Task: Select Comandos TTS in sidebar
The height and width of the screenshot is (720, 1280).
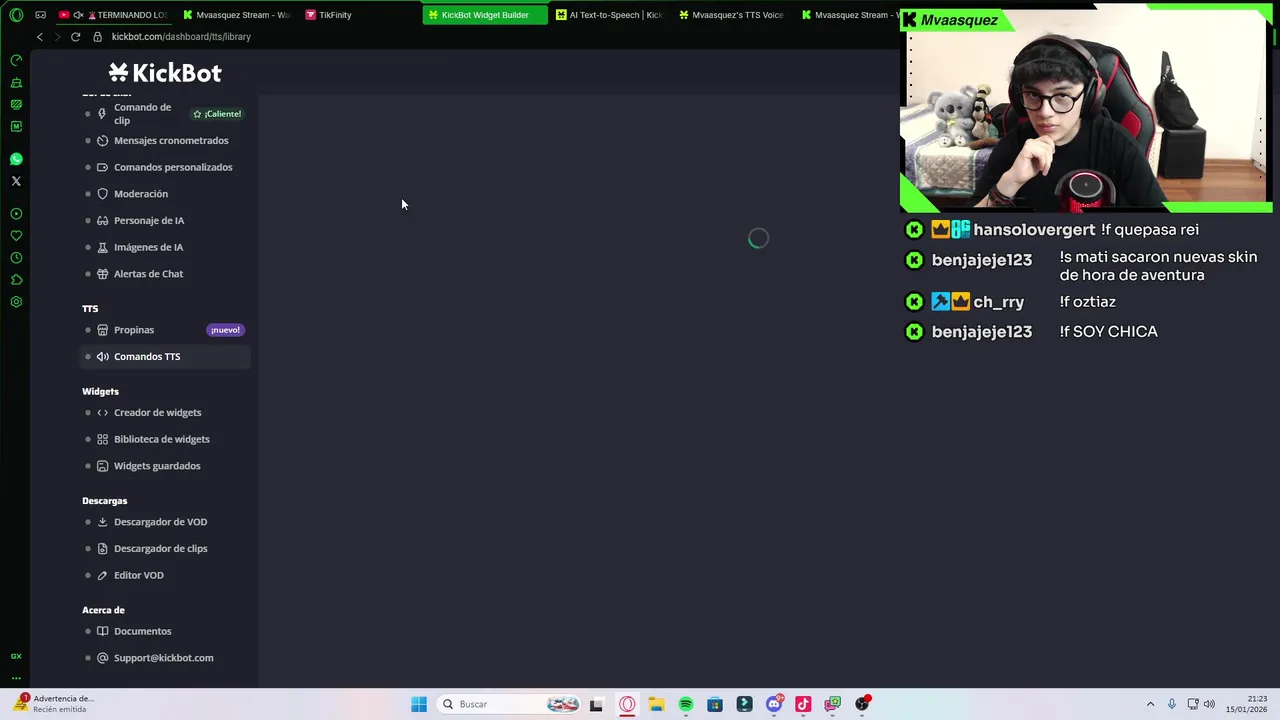Action: click(166, 357)
